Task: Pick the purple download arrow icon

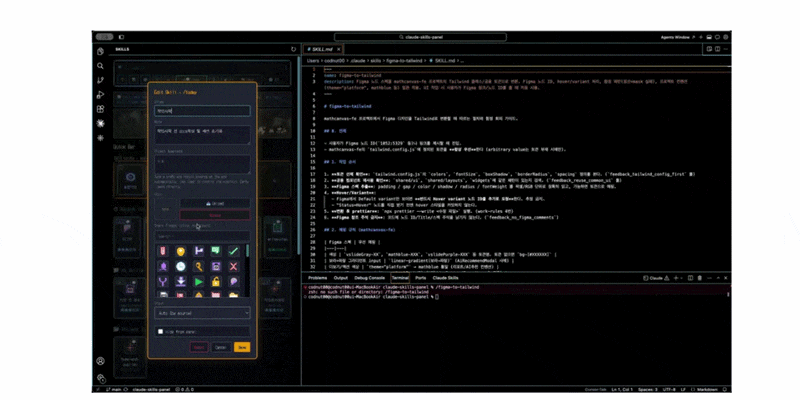Action: [180, 282]
